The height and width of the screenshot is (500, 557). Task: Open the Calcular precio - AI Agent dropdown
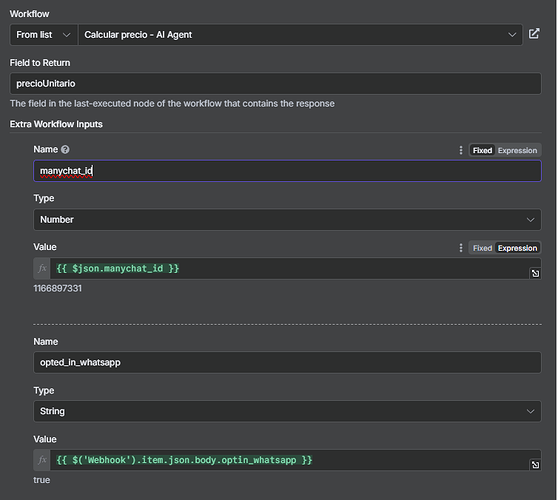[x=300, y=35]
